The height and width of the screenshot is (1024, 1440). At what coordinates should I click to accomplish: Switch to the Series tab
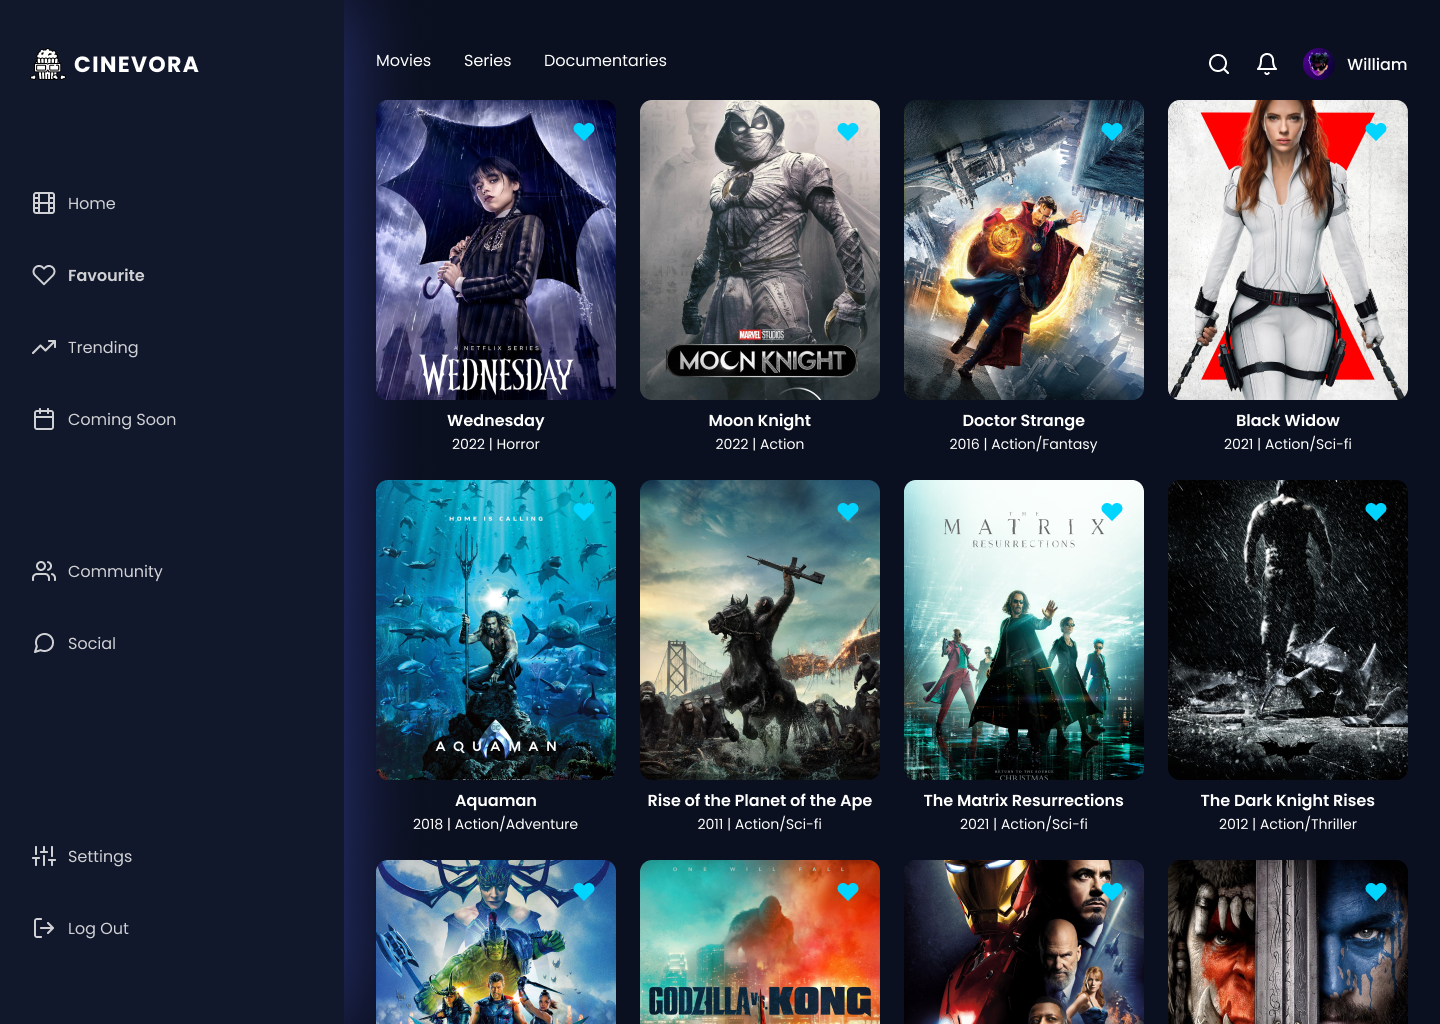pyautogui.click(x=487, y=60)
